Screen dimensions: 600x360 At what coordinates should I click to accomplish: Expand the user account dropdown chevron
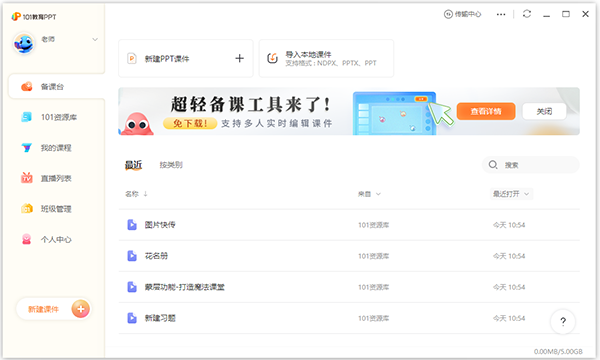click(x=95, y=39)
